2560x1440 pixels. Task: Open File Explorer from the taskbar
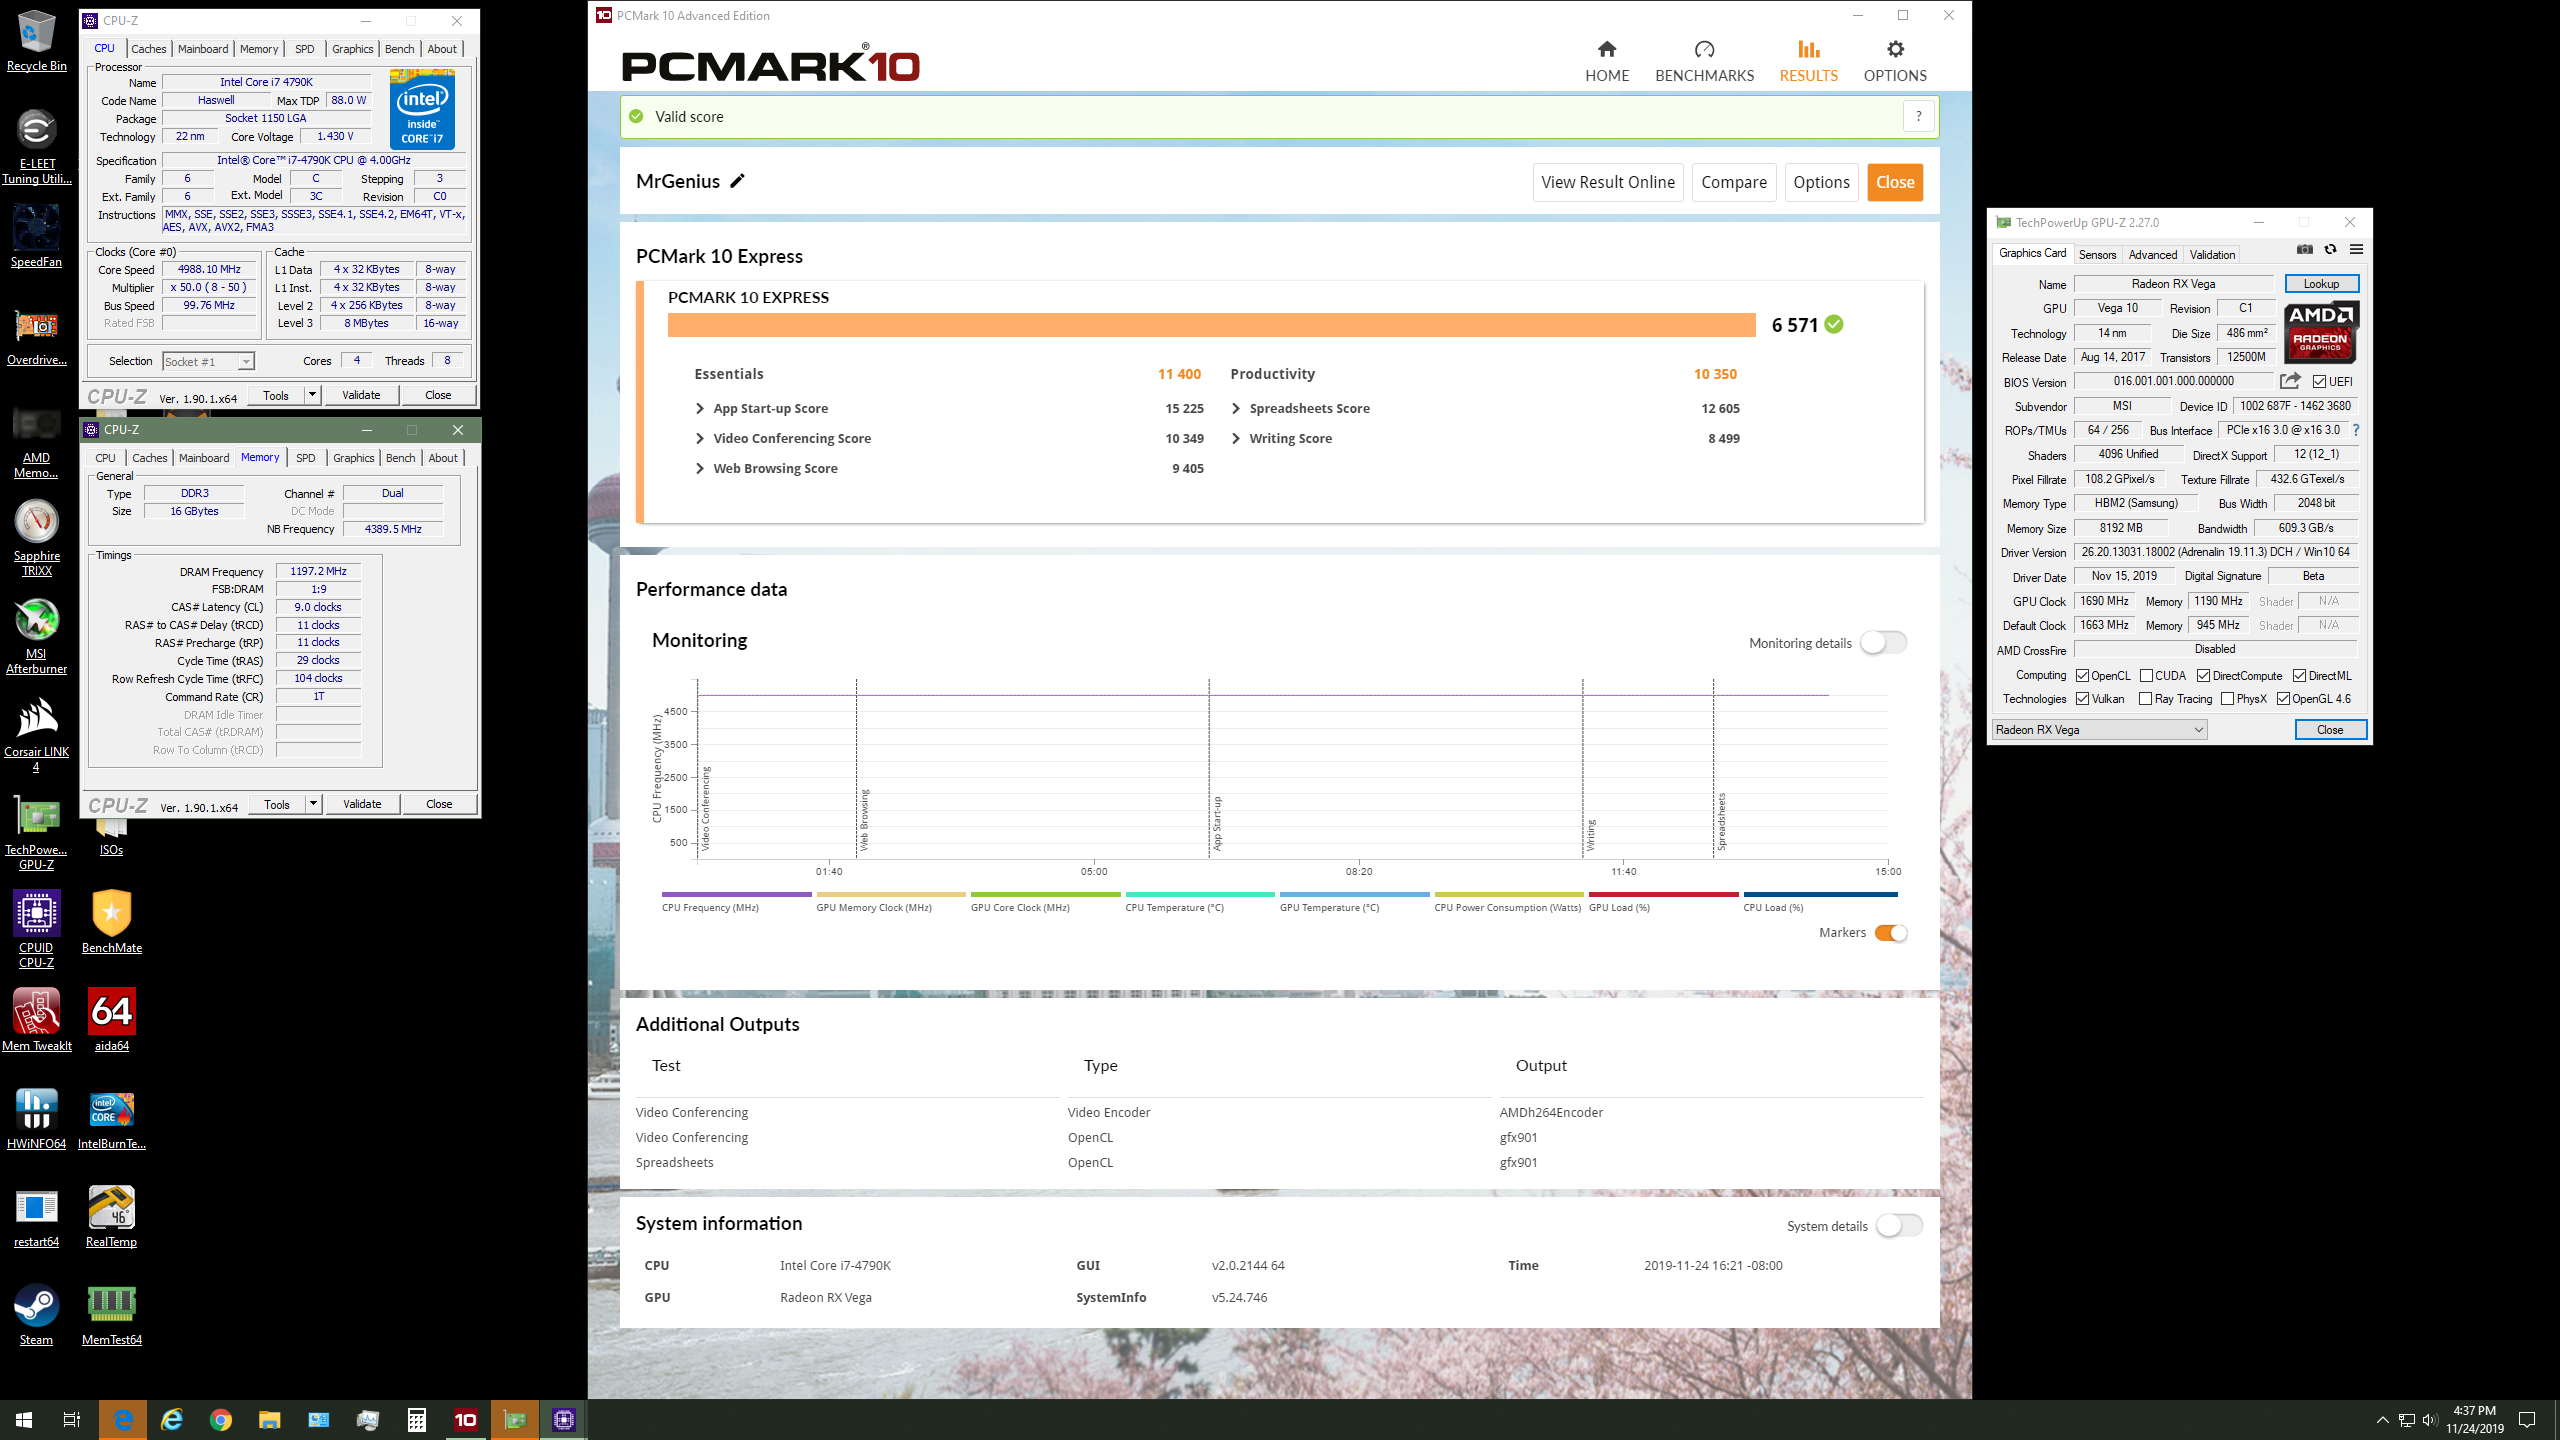pos(270,1419)
